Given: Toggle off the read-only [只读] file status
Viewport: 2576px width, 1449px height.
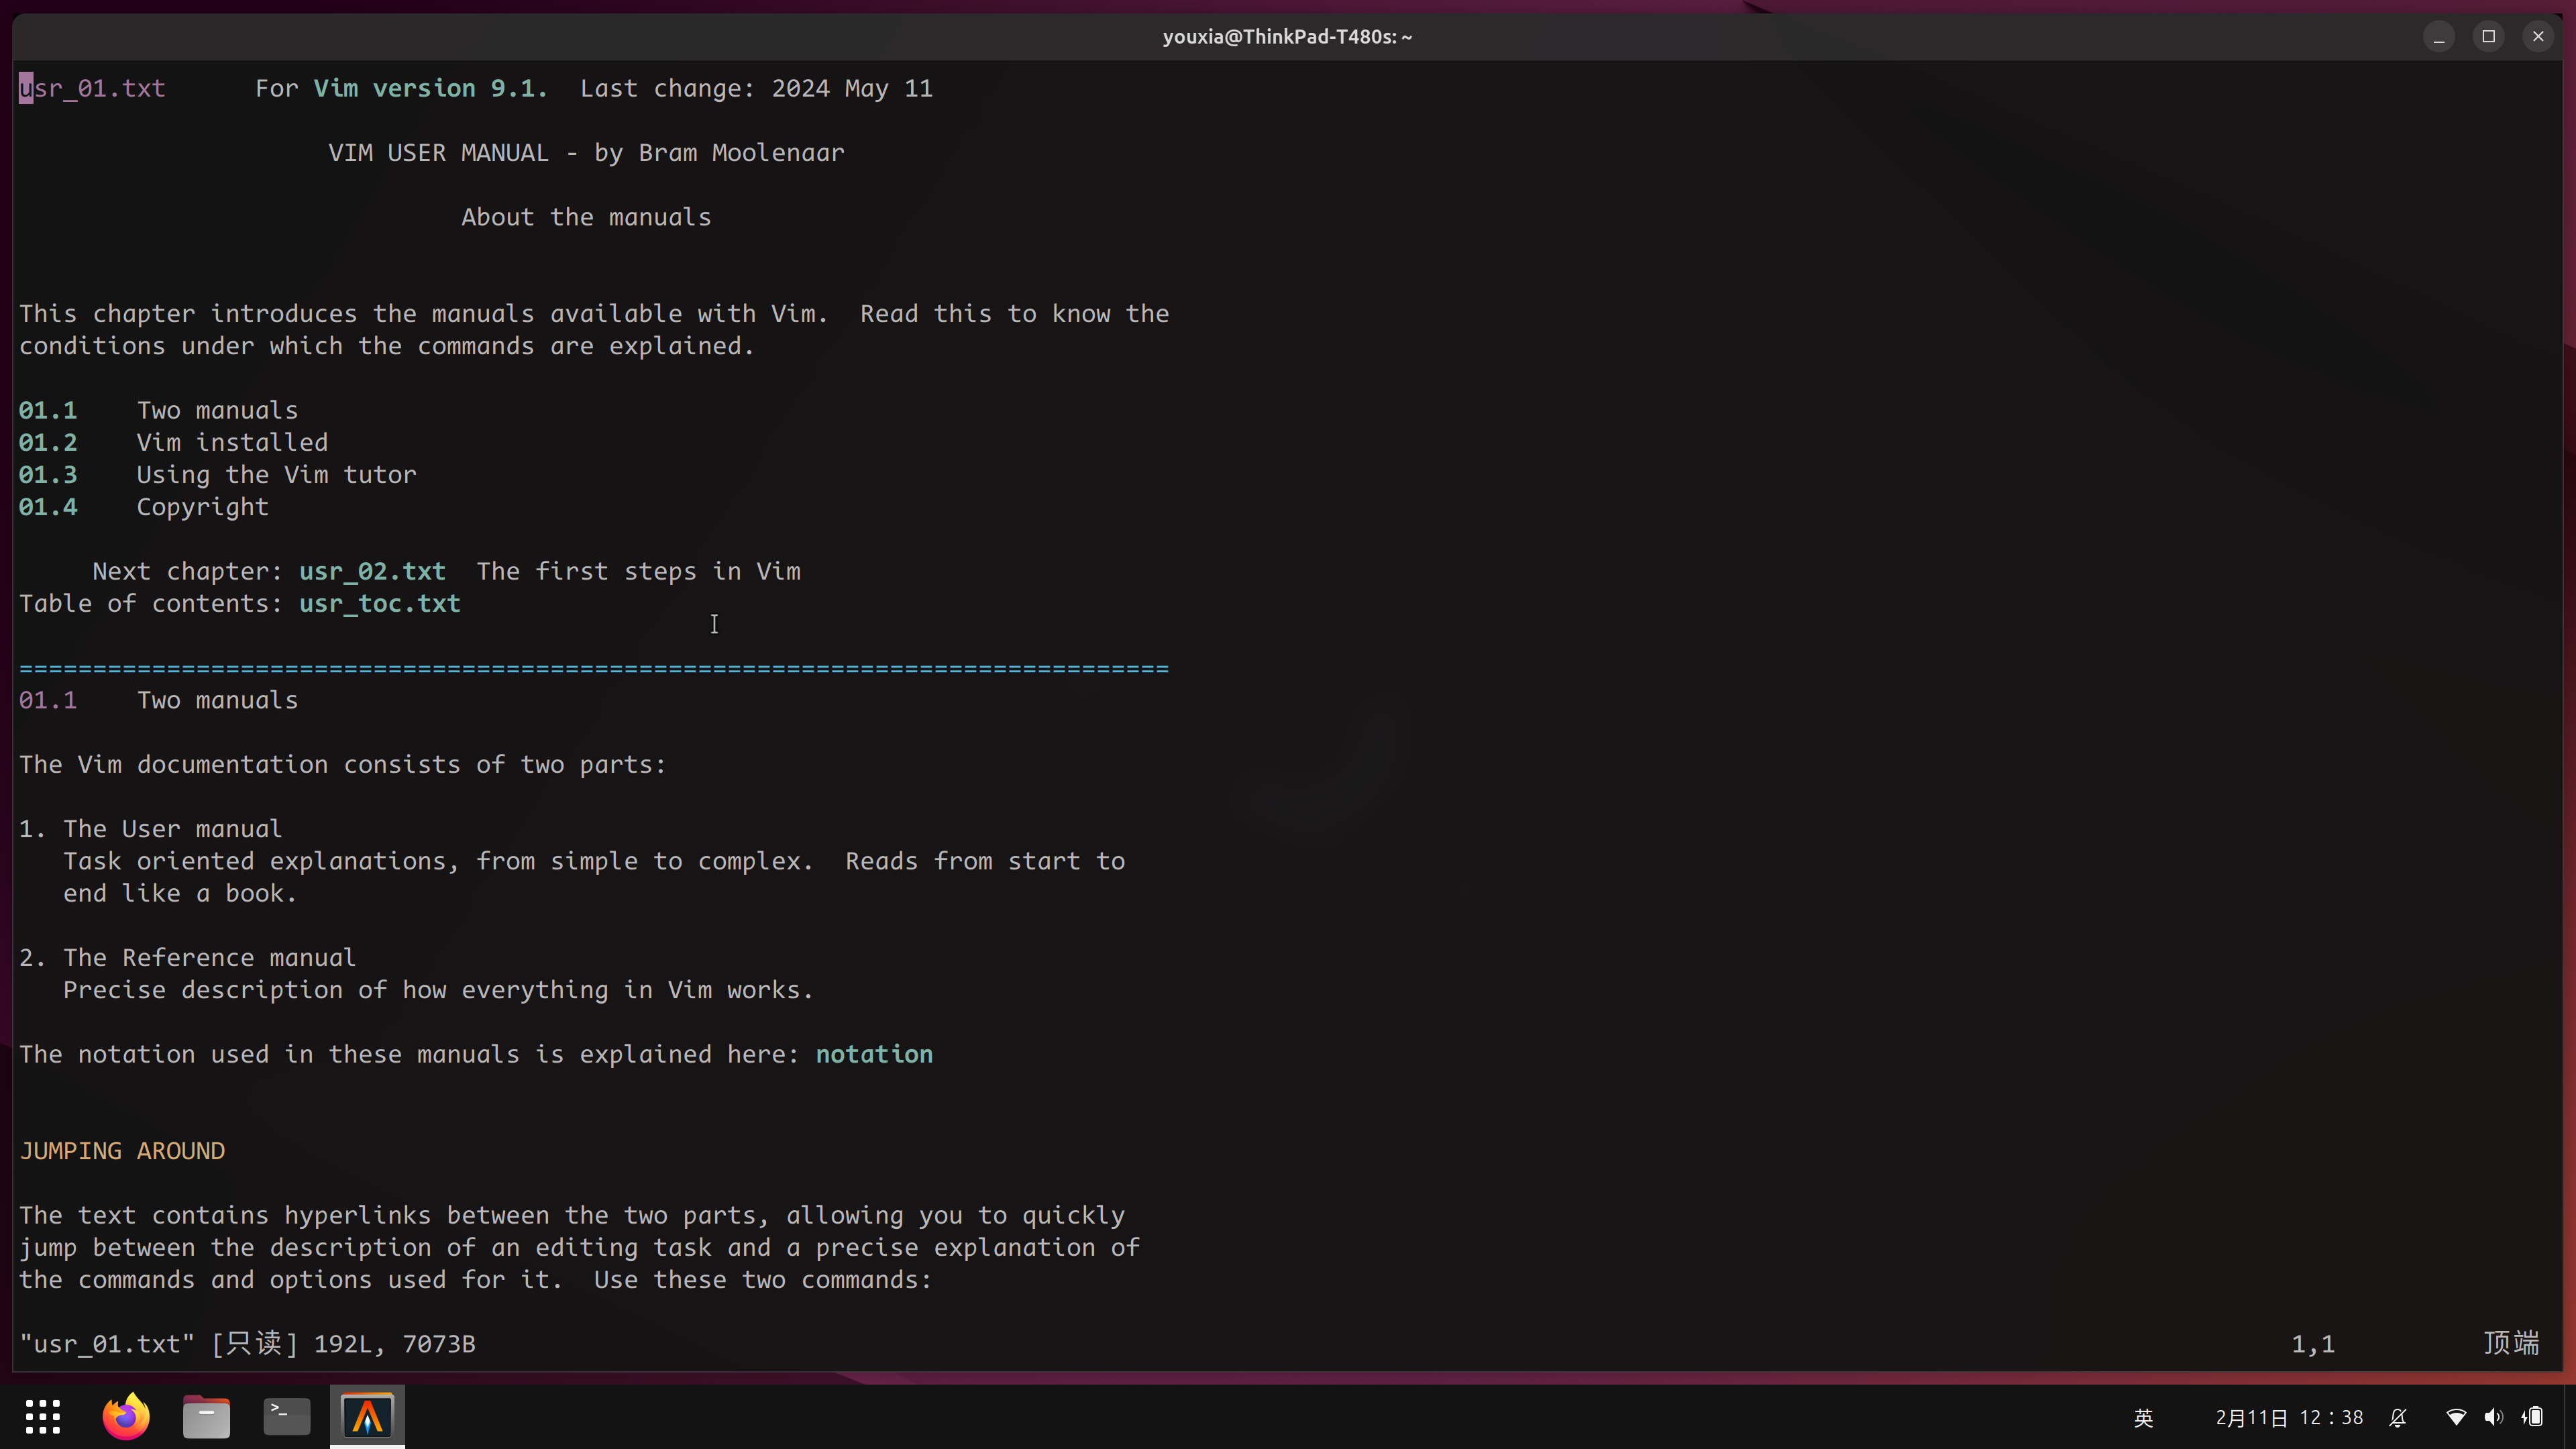Looking at the screenshot, I should (252, 1344).
